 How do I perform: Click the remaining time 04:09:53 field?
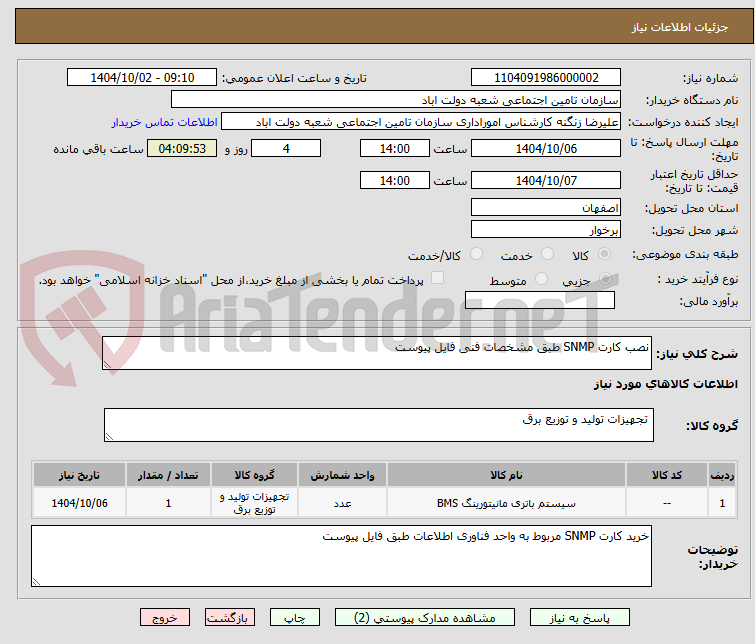coord(182,148)
